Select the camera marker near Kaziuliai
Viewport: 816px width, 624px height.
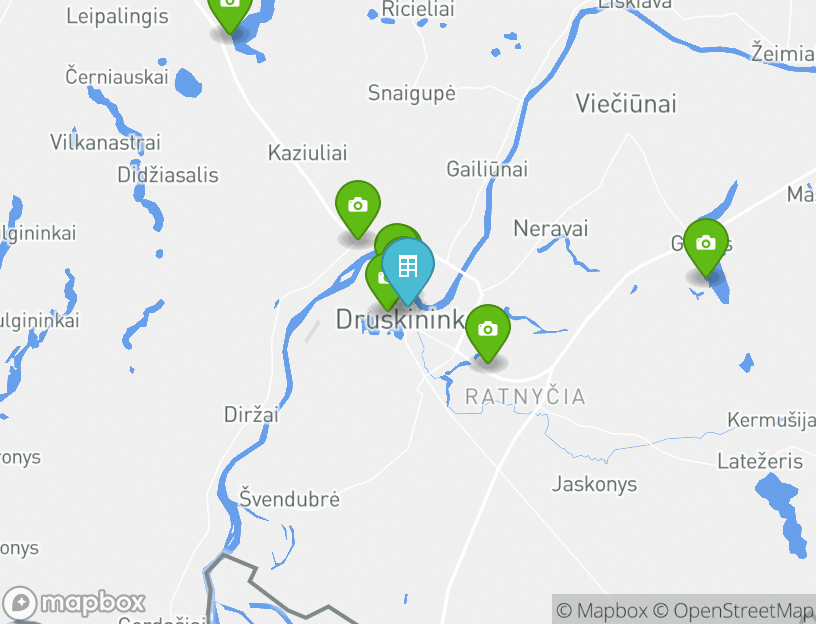[x=358, y=209]
